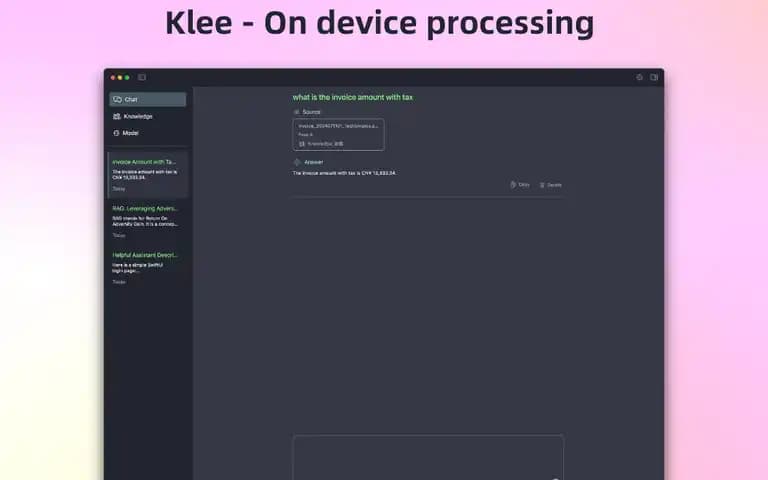Click the Source label icon
Image resolution: width=768 pixels, height=480 pixels.
tap(296, 112)
